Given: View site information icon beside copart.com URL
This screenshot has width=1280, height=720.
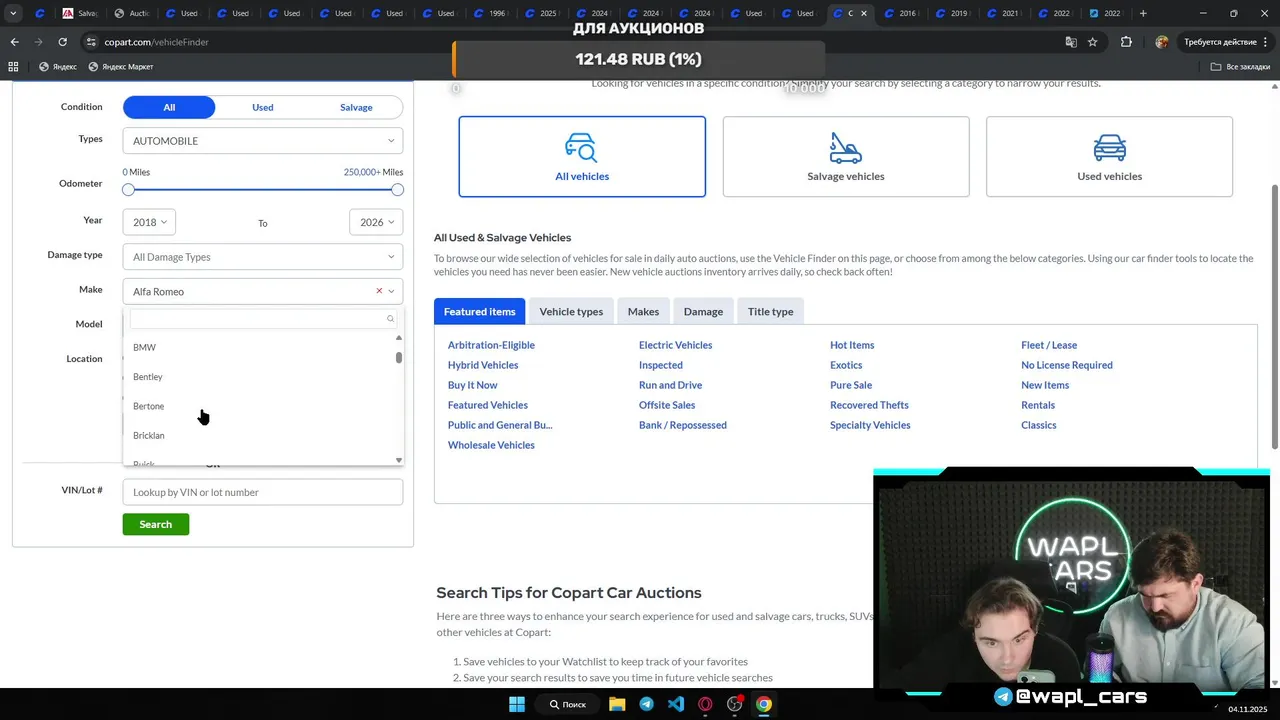Looking at the screenshot, I should point(91,42).
